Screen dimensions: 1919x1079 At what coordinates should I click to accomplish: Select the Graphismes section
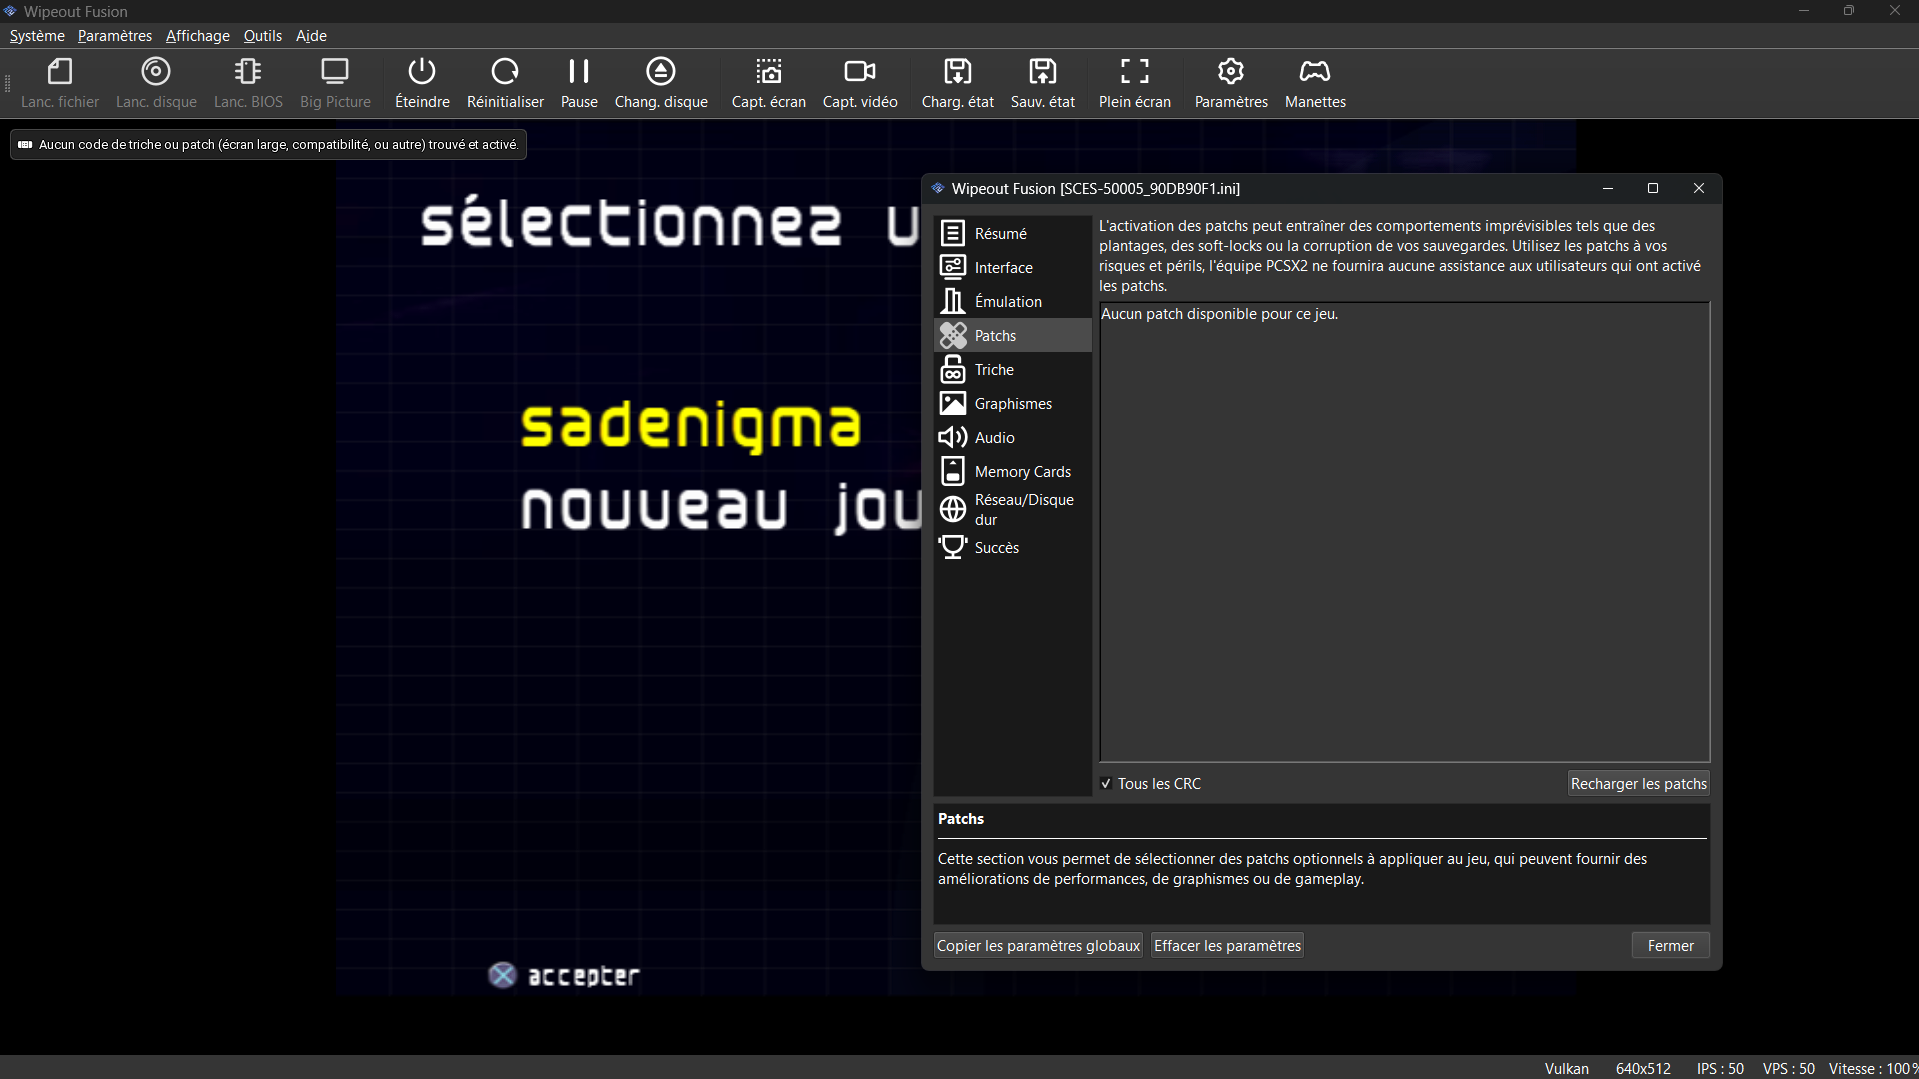[x=1012, y=403]
